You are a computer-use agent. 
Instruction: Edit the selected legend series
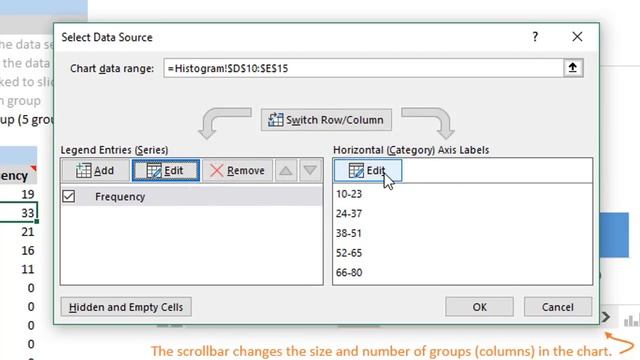point(166,170)
